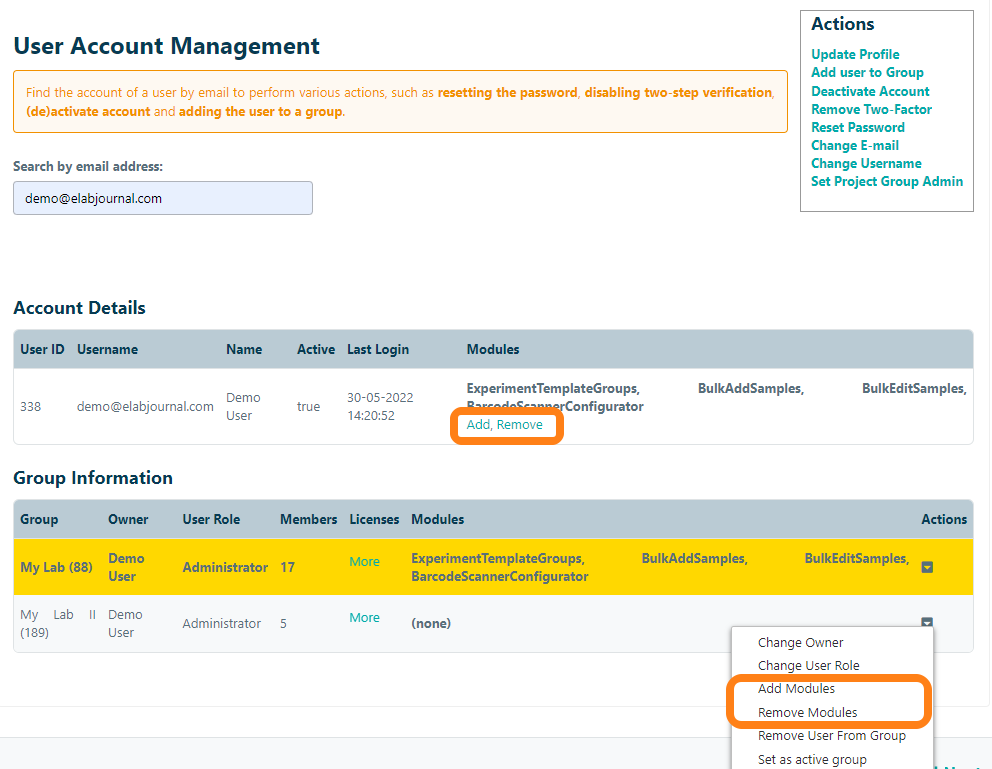Select Add user to Group in Actions
992x769 pixels.
(867, 72)
